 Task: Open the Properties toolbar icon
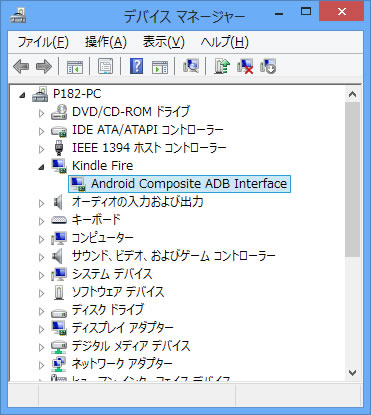click(105, 66)
